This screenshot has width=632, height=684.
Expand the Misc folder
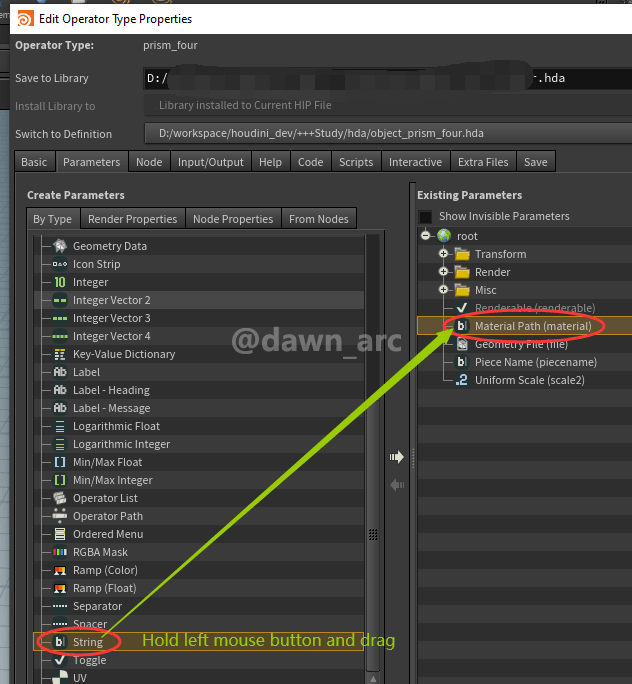click(443, 290)
